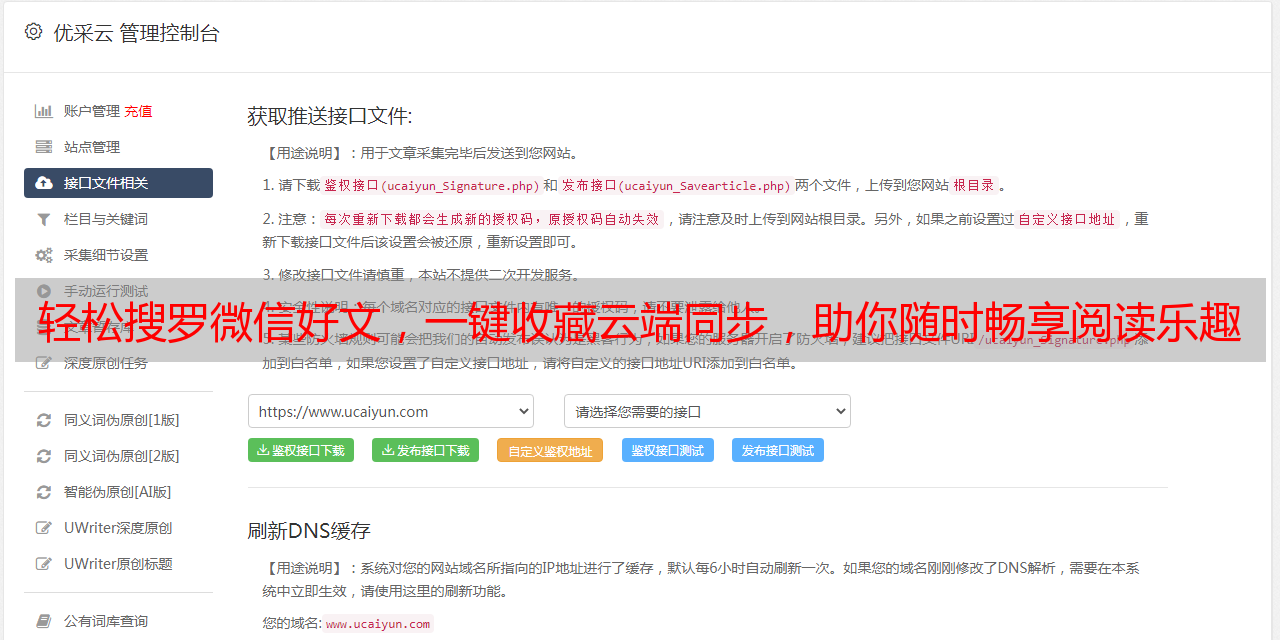Click the gear icon beside 优采云 管理控制台
Screen dimensions: 1280x640
click(x=33, y=32)
